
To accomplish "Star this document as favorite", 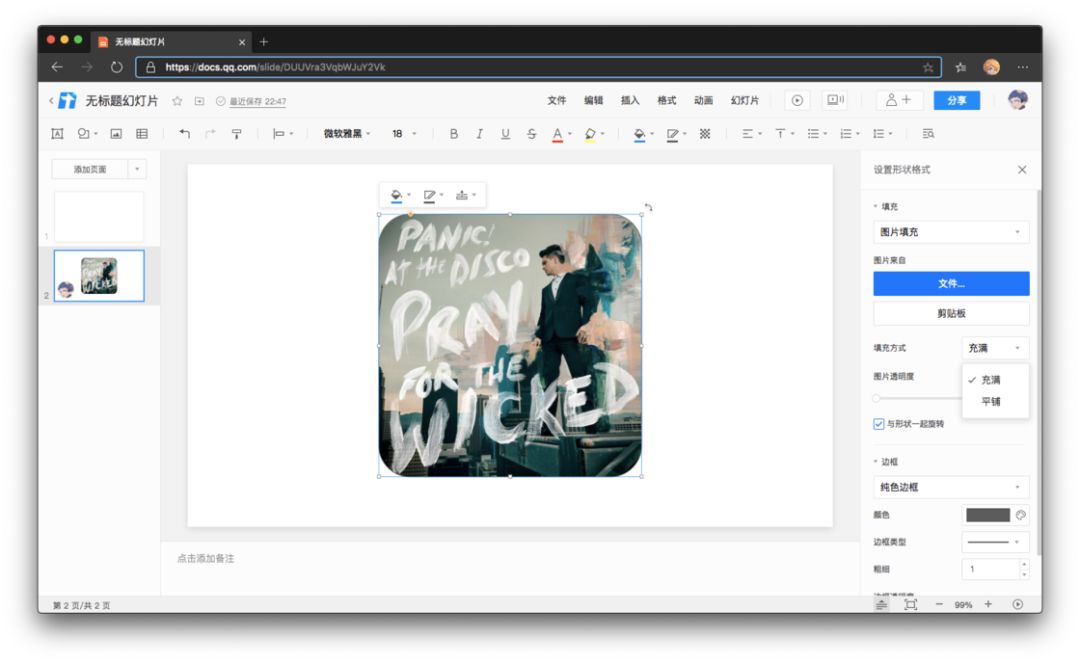I will coord(177,101).
